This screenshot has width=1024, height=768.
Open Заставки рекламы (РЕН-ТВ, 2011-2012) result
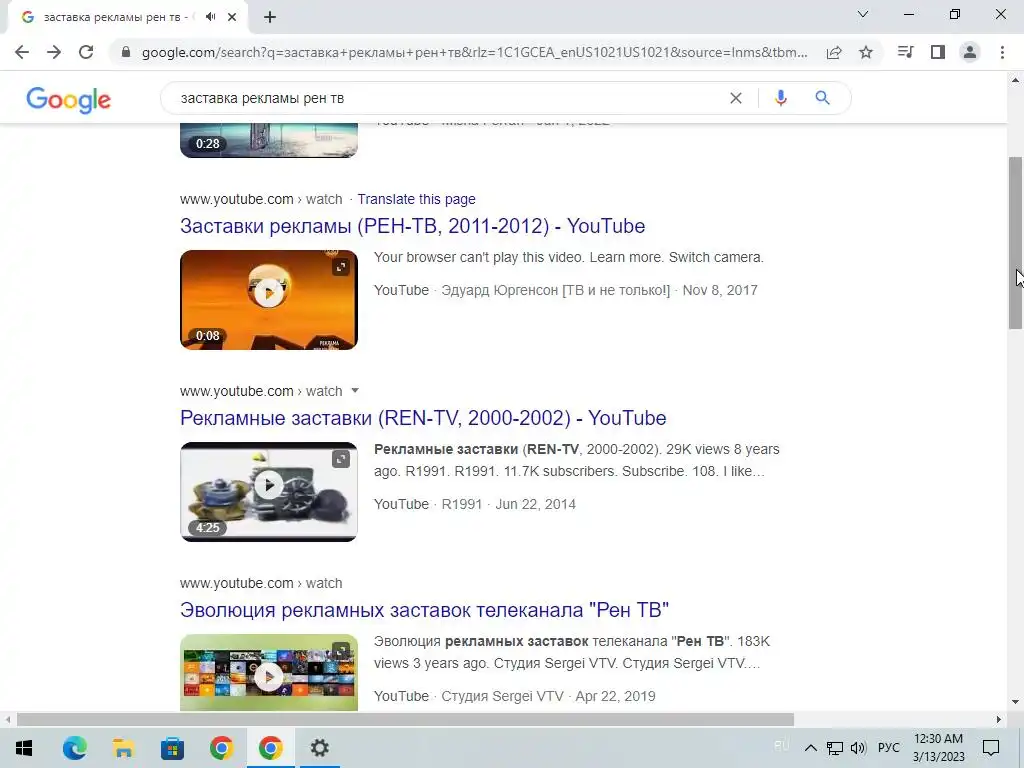[x=413, y=226]
